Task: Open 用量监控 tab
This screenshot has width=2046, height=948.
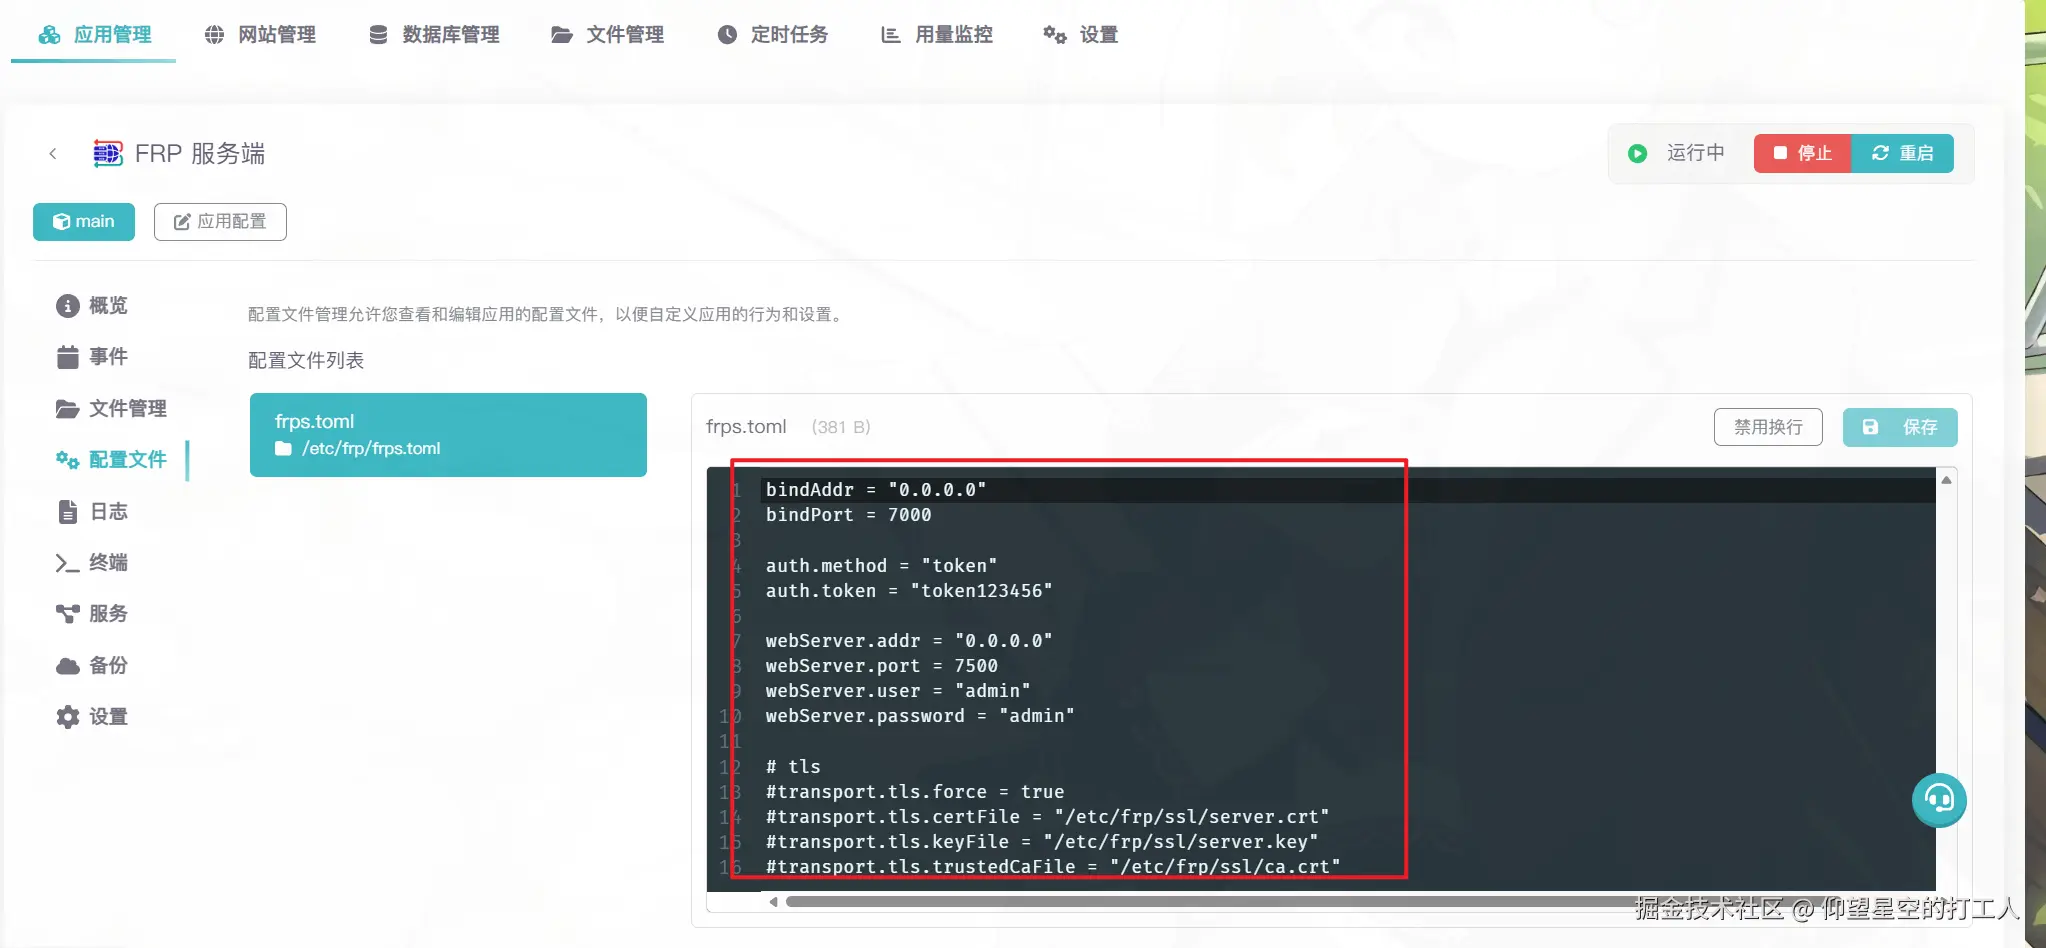Action: pos(936,35)
